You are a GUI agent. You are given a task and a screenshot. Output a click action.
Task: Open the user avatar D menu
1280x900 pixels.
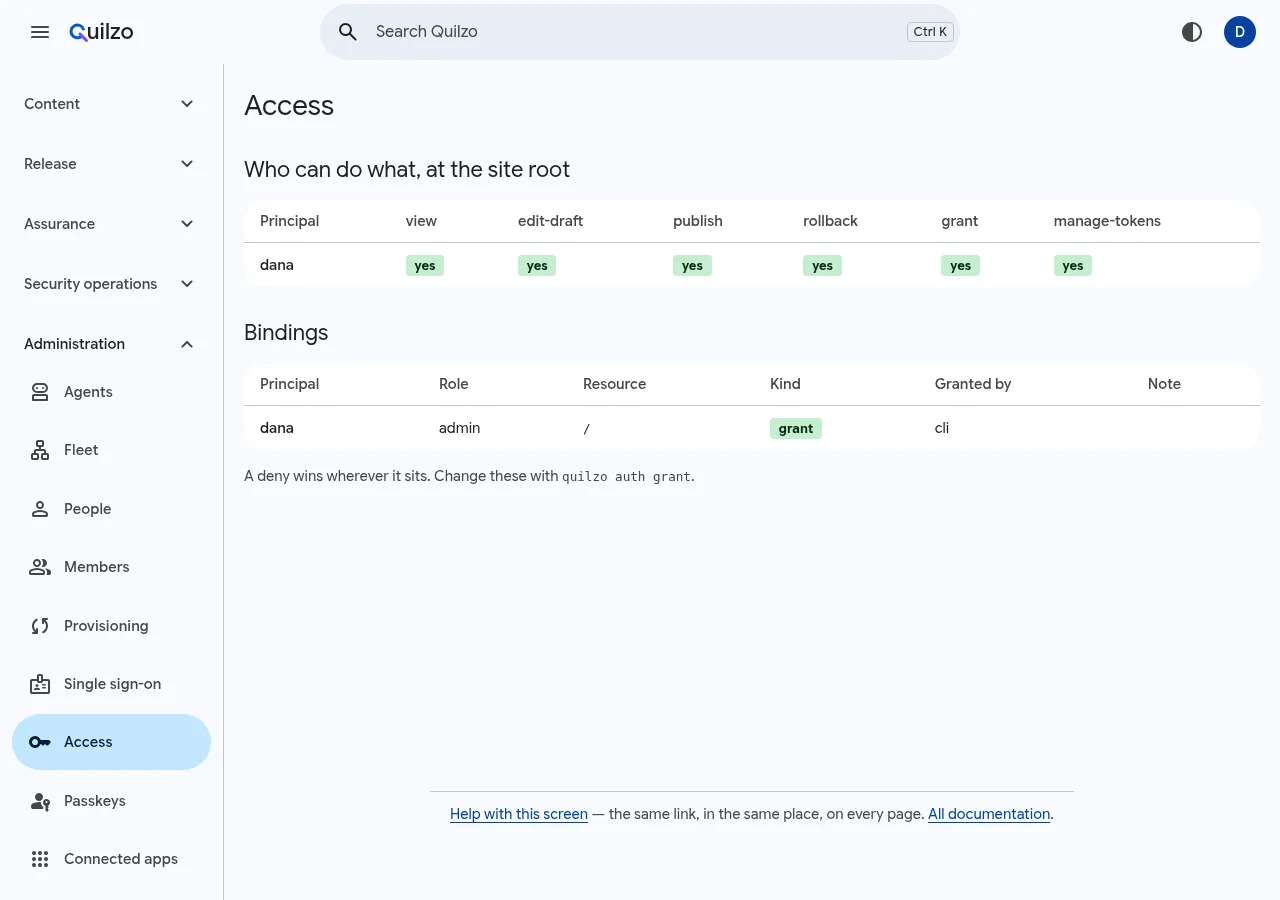click(x=1240, y=32)
